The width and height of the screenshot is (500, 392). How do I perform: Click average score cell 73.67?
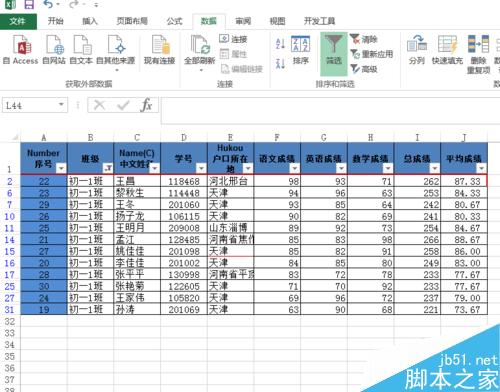coord(464,310)
